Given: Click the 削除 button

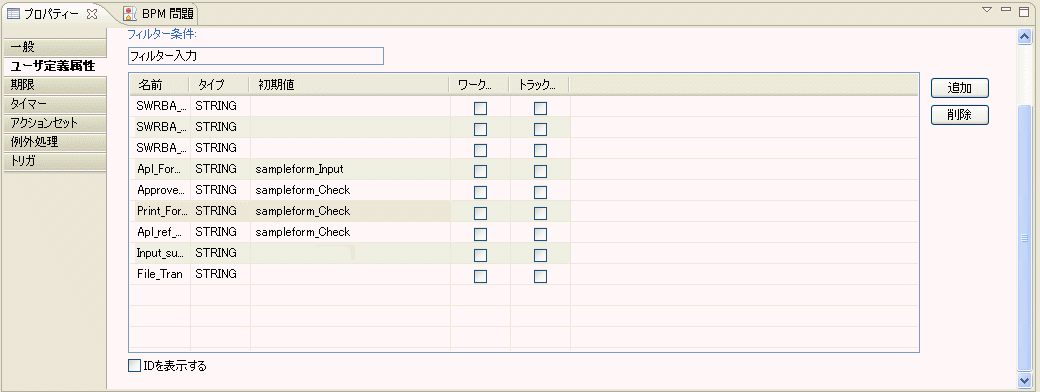Looking at the screenshot, I should click(960, 115).
